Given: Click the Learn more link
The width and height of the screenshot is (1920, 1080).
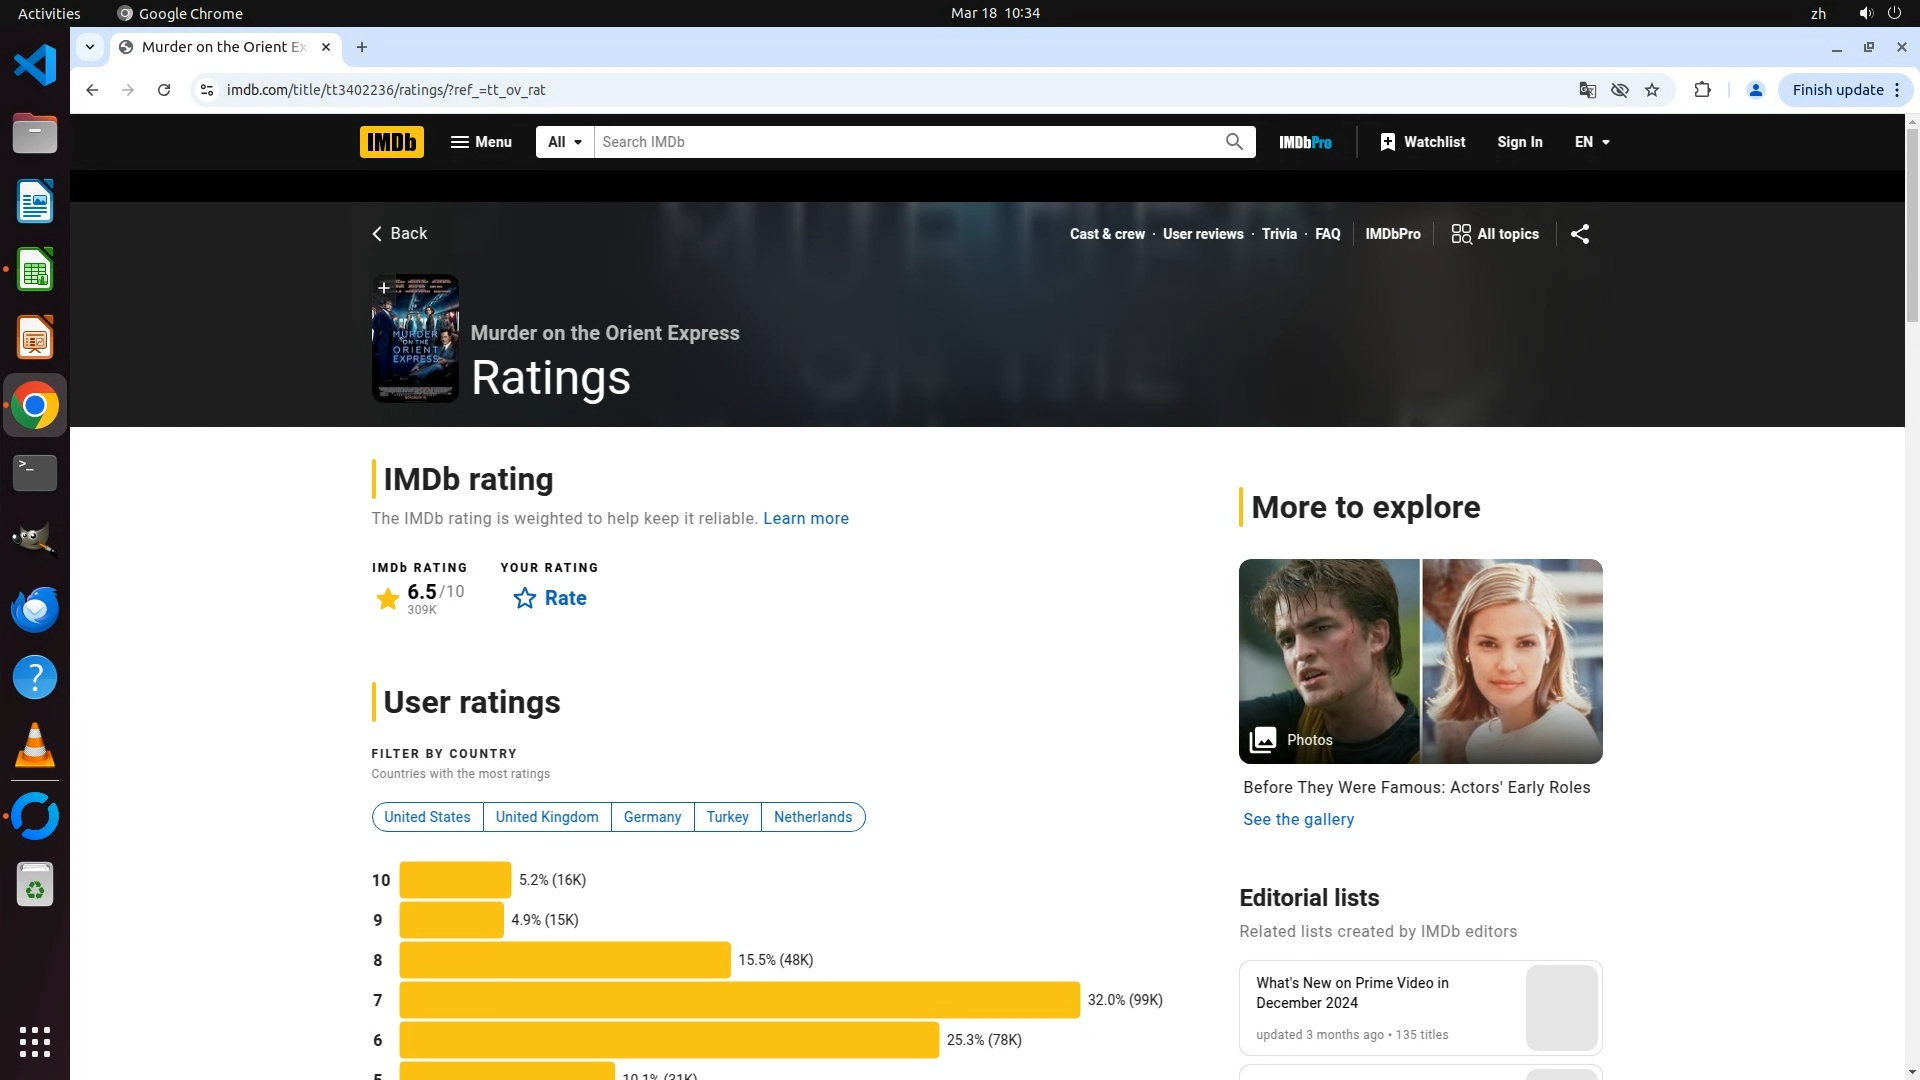Looking at the screenshot, I should tap(805, 518).
